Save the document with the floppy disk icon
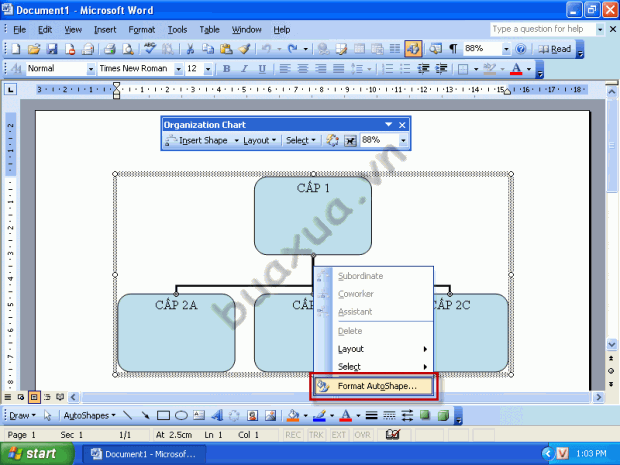Viewport: 620px width, 465px height. pos(52,49)
